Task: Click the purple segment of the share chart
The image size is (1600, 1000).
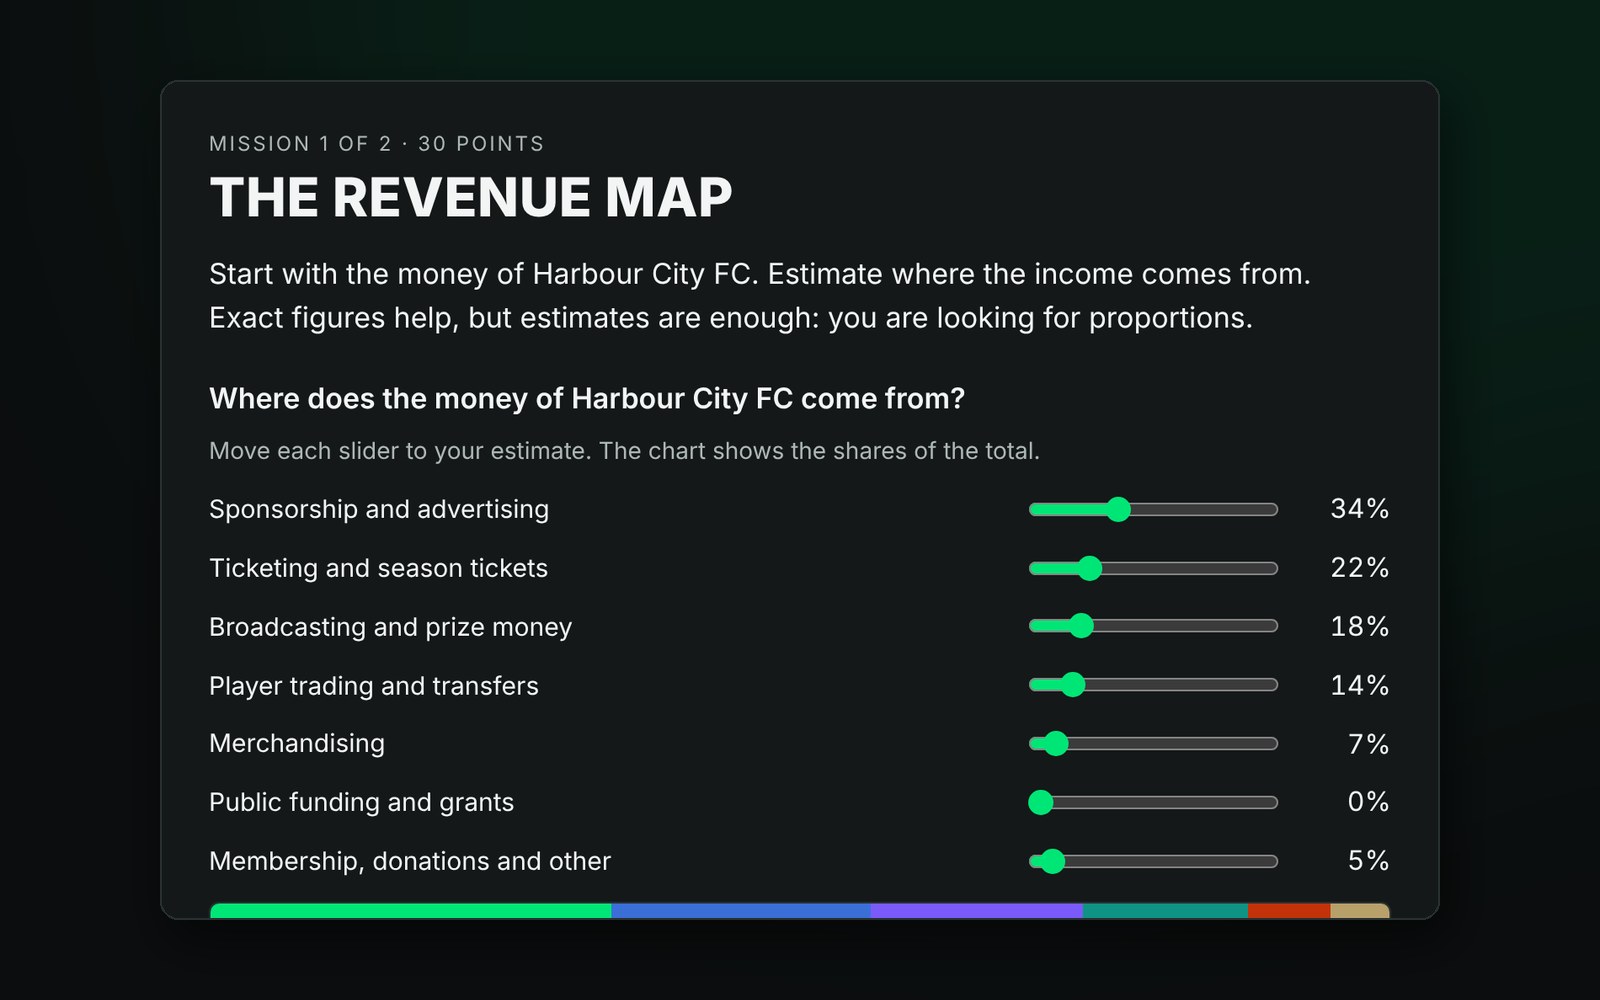Action: 977,911
